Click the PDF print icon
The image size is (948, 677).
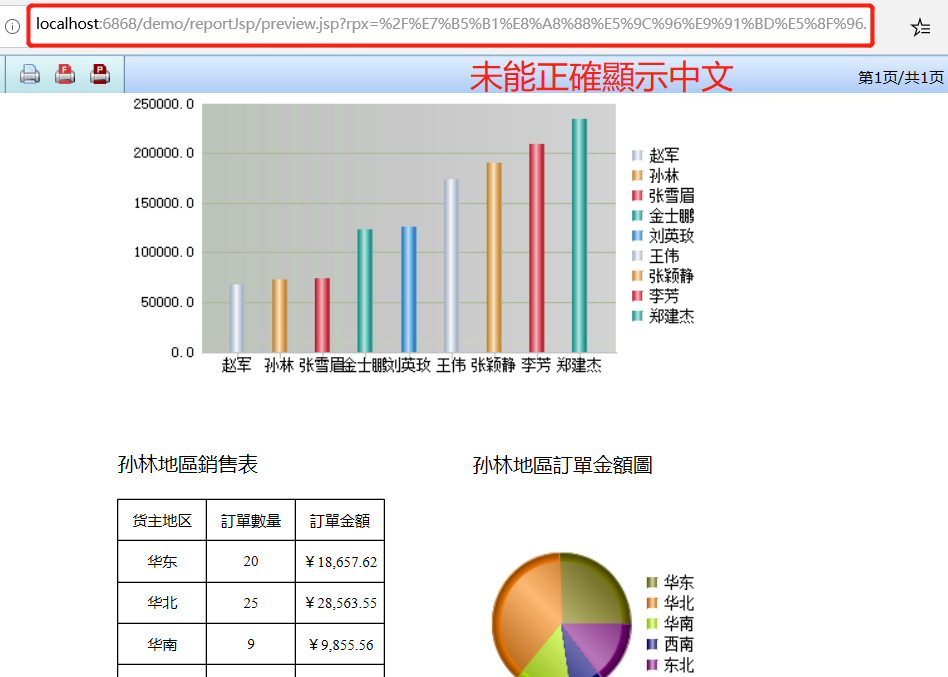(100, 74)
